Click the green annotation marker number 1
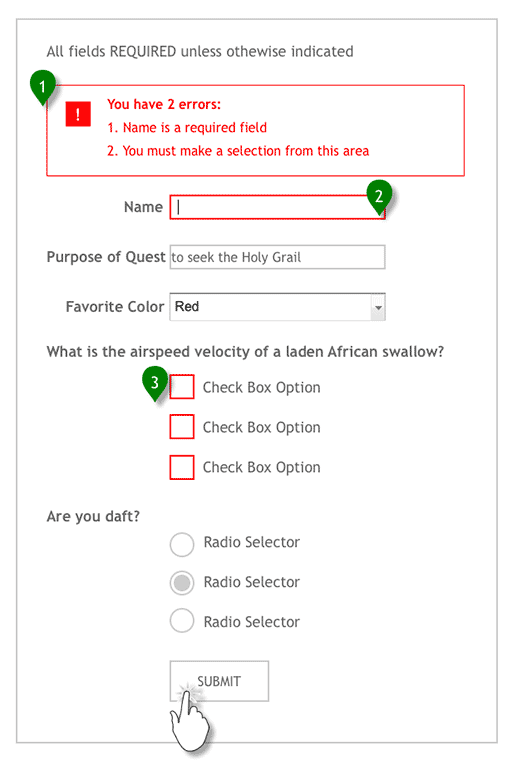This screenshot has height=761, width=512. 42,87
